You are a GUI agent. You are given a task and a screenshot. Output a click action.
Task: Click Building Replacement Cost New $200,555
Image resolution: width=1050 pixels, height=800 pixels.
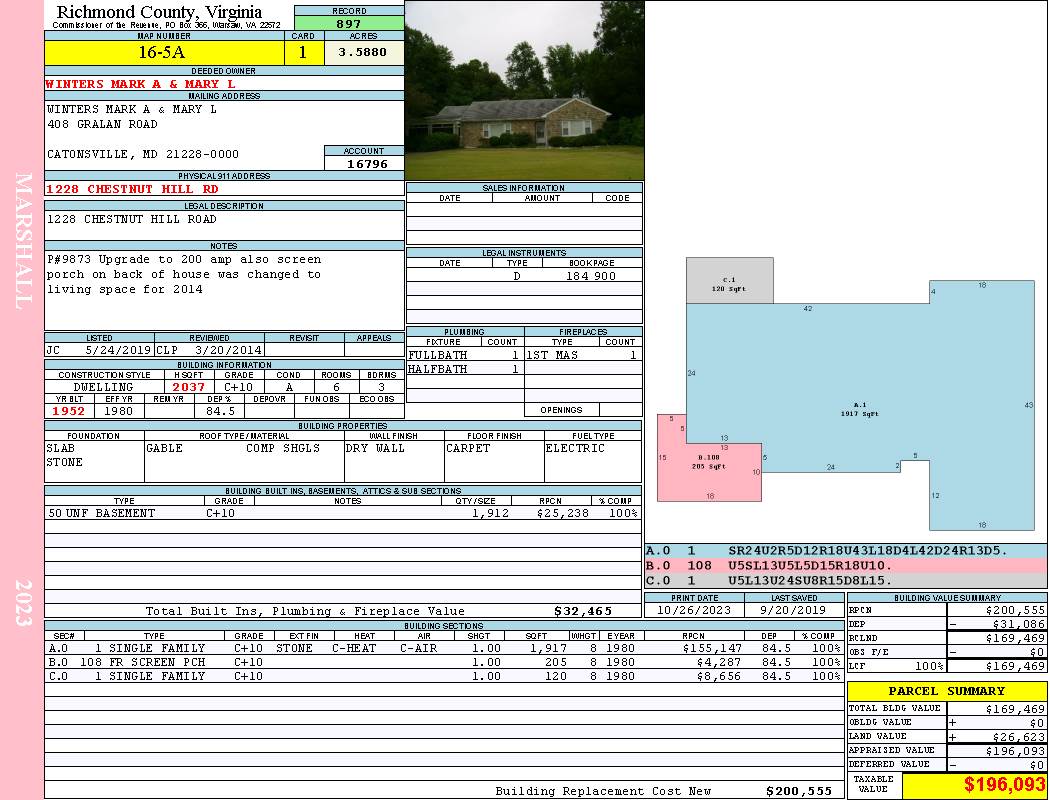pos(799,791)
